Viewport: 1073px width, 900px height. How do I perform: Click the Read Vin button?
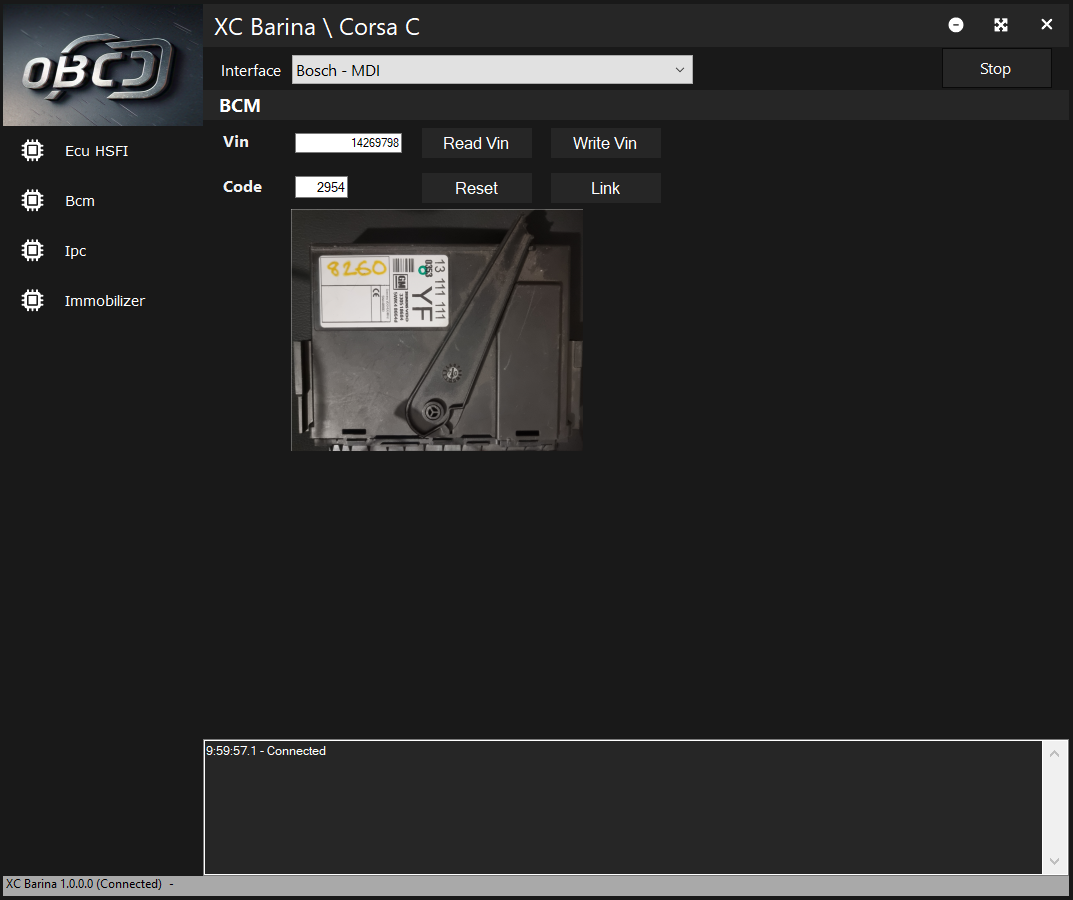[476, 143]
